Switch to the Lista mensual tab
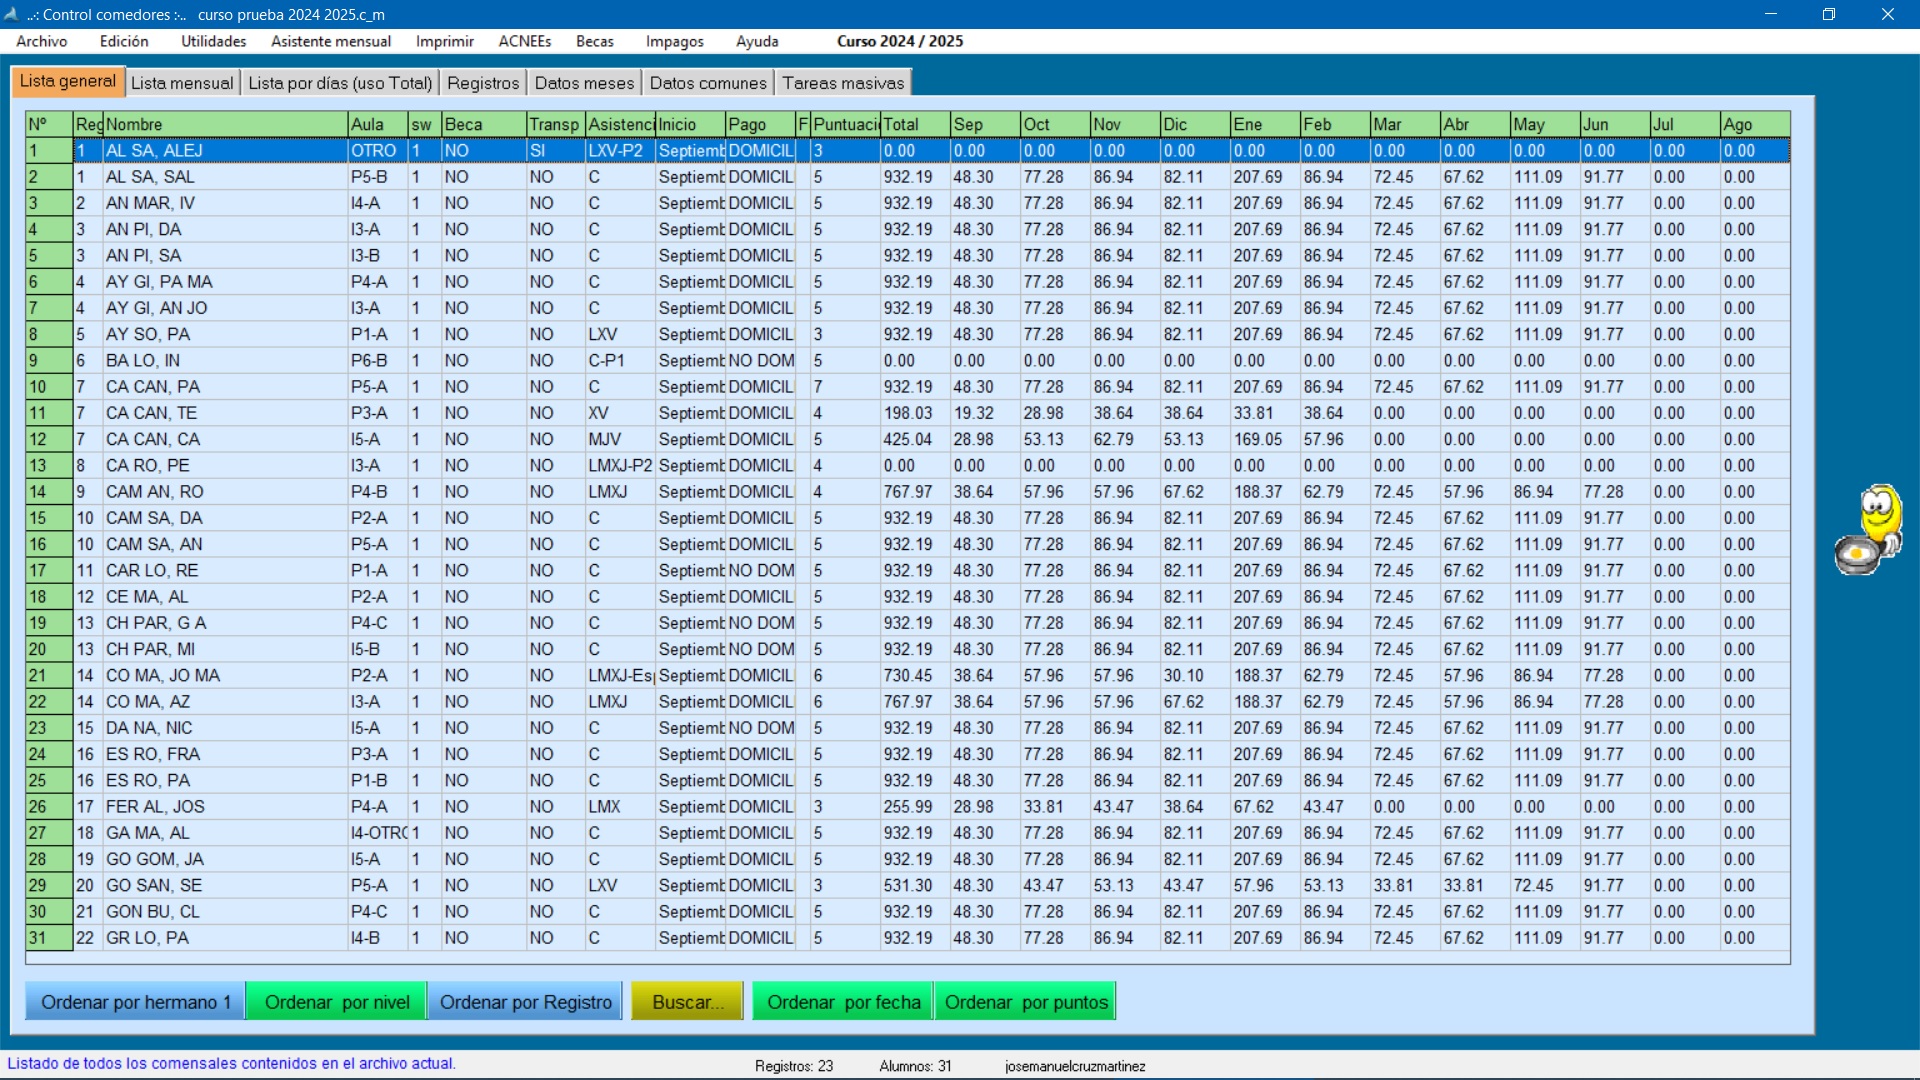 (182, 83)
